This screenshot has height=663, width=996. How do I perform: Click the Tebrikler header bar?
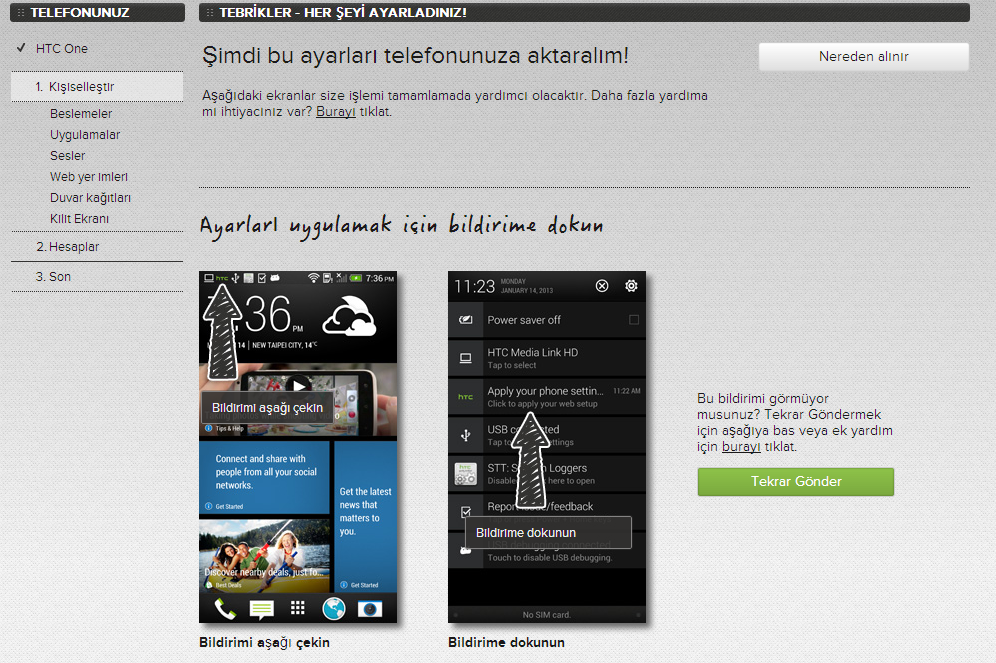(584, 13)
